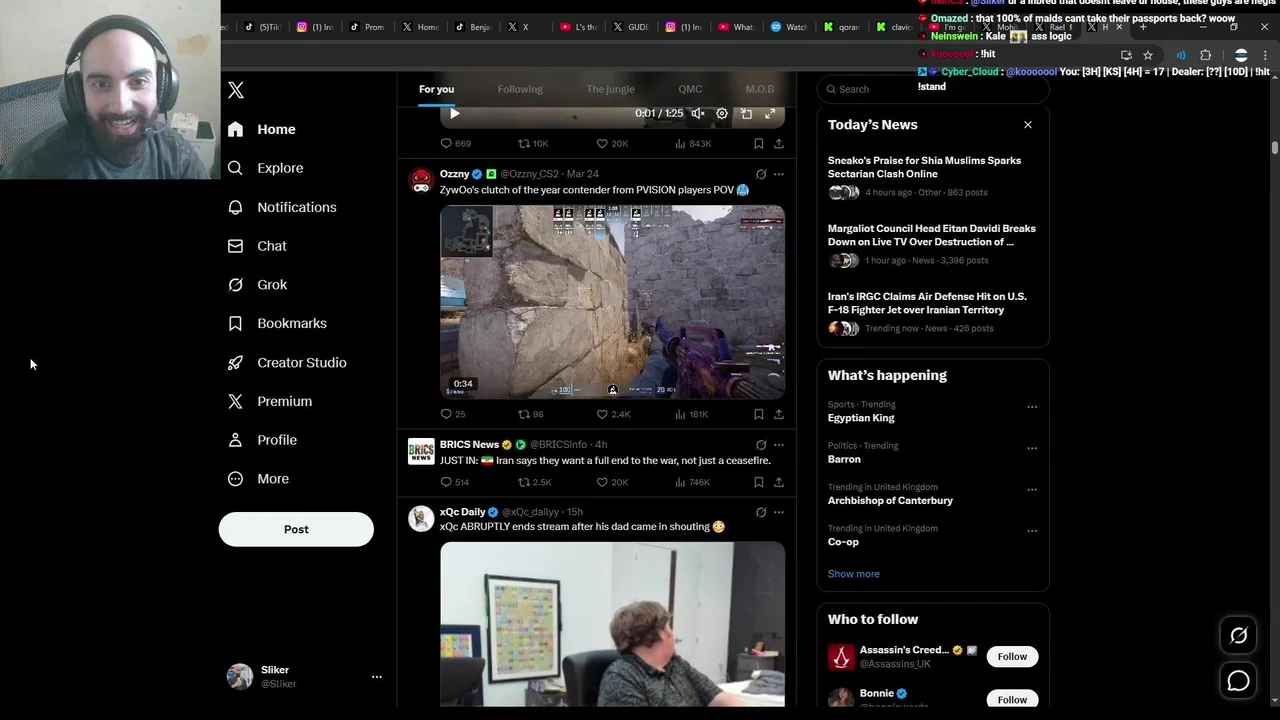Open the floating chat messages button
Viewport: 1280px width, 720px height.
1238,681
